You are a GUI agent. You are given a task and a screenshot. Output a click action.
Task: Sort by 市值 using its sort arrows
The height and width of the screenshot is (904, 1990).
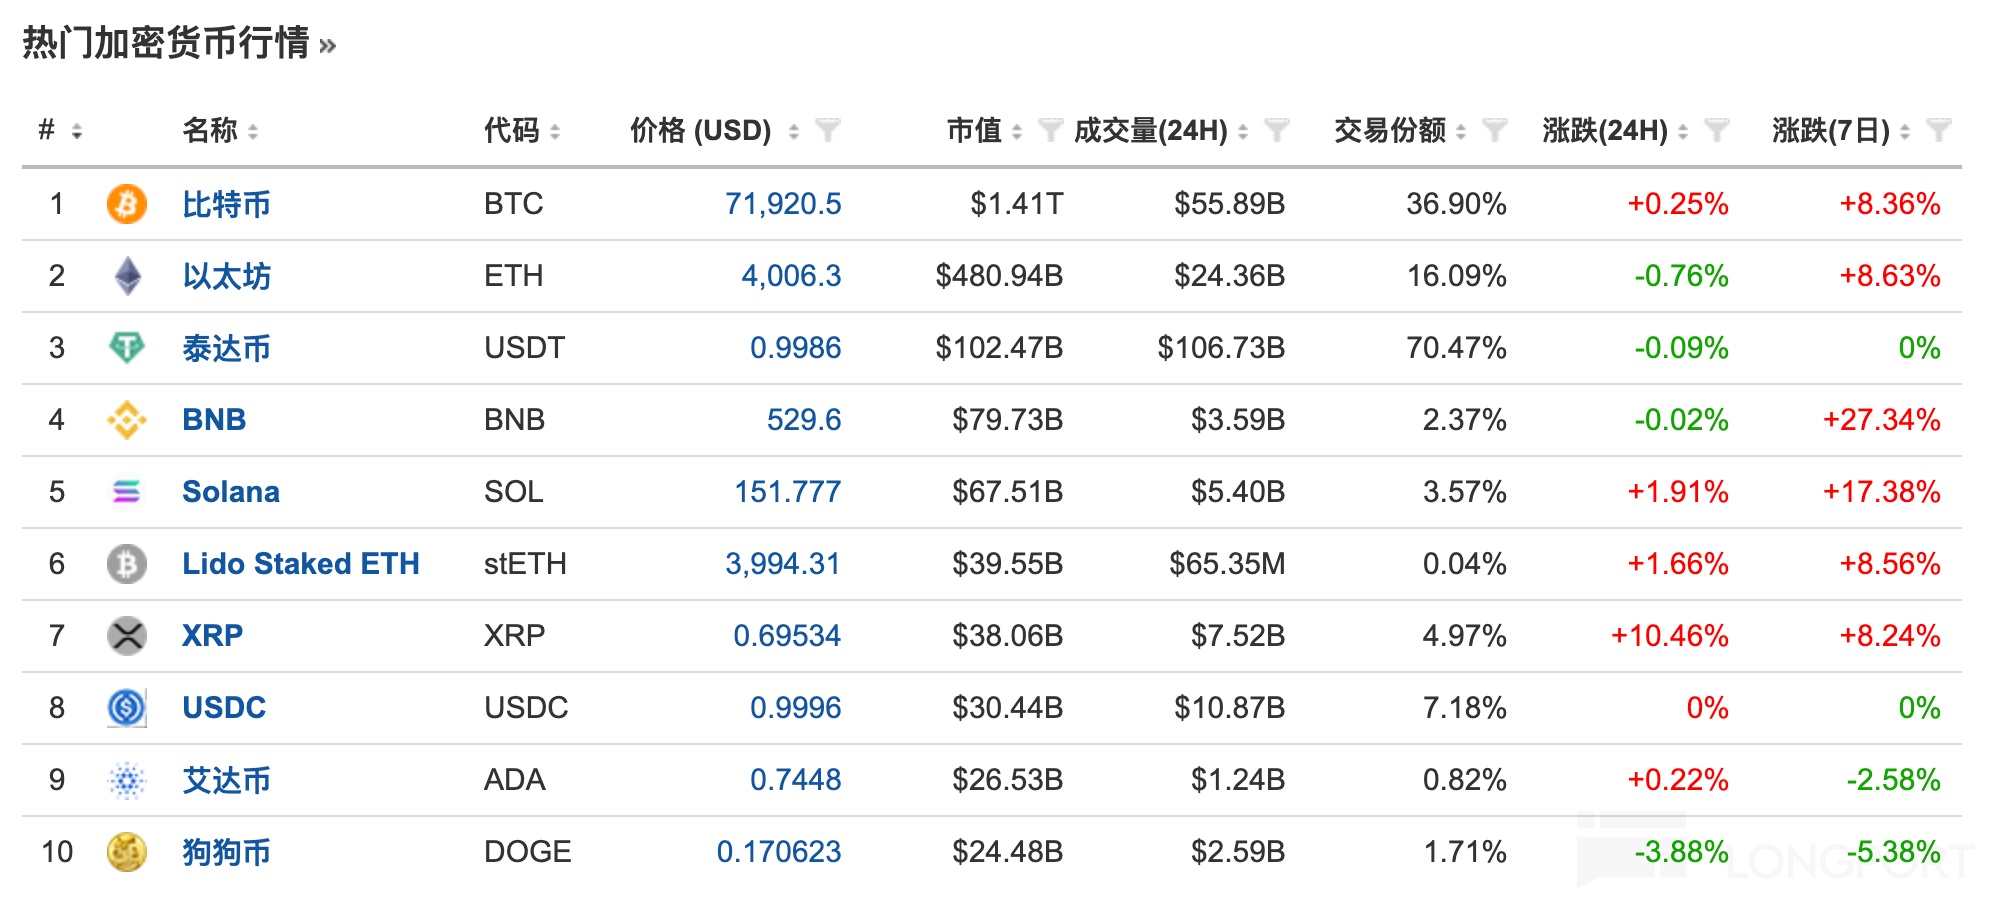click(x=1017, y=131)
